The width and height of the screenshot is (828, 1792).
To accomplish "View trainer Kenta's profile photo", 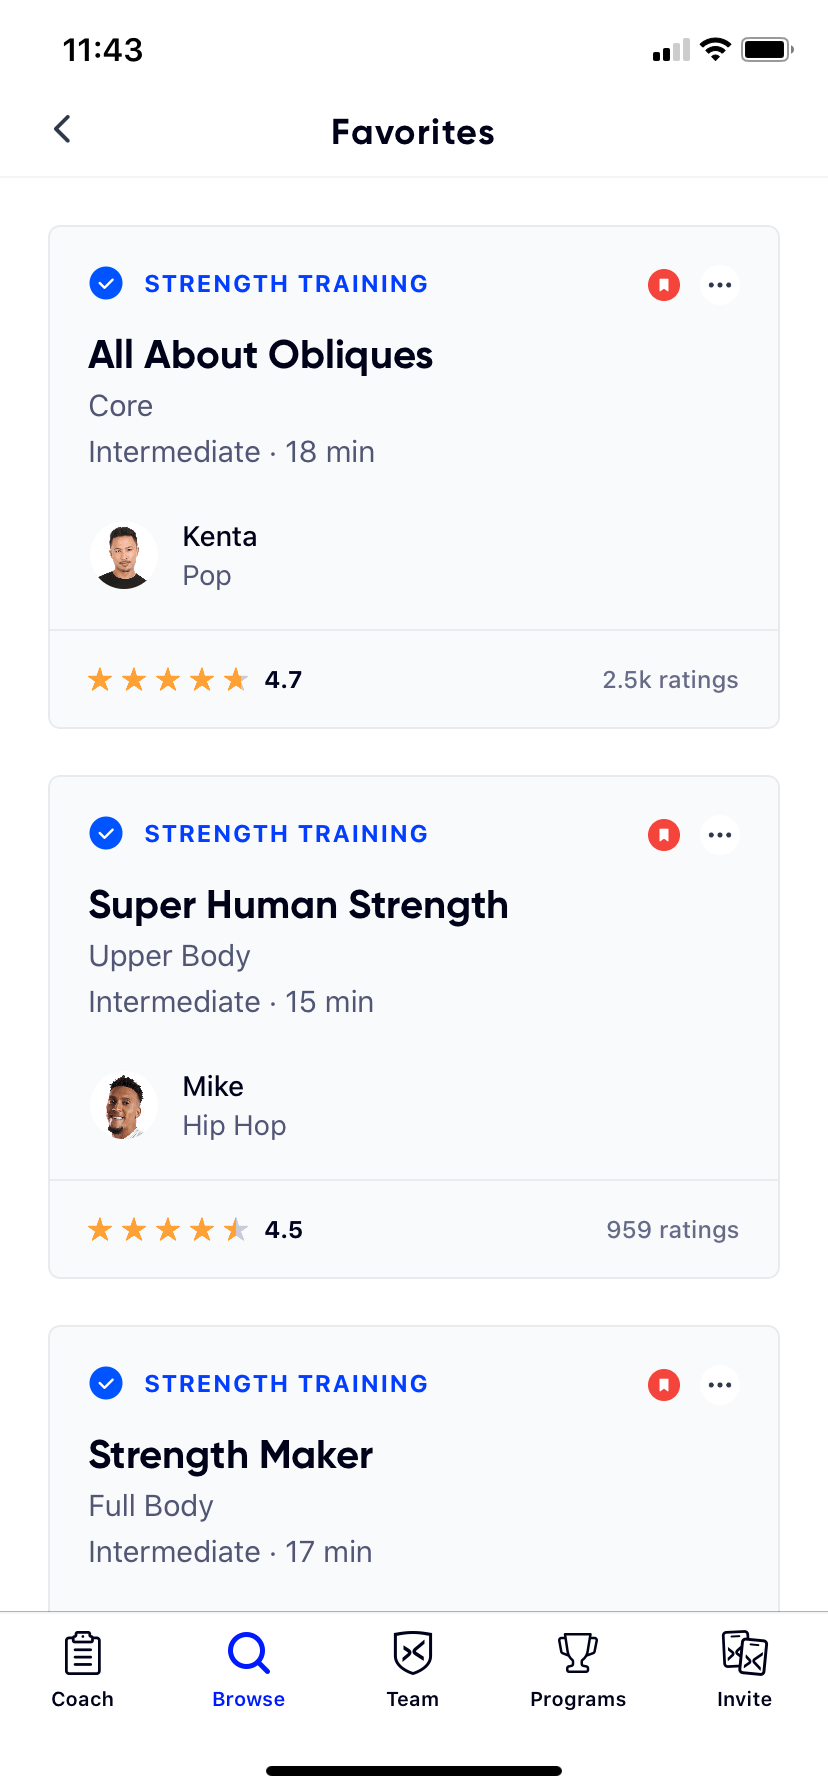I will click(124, 556).
